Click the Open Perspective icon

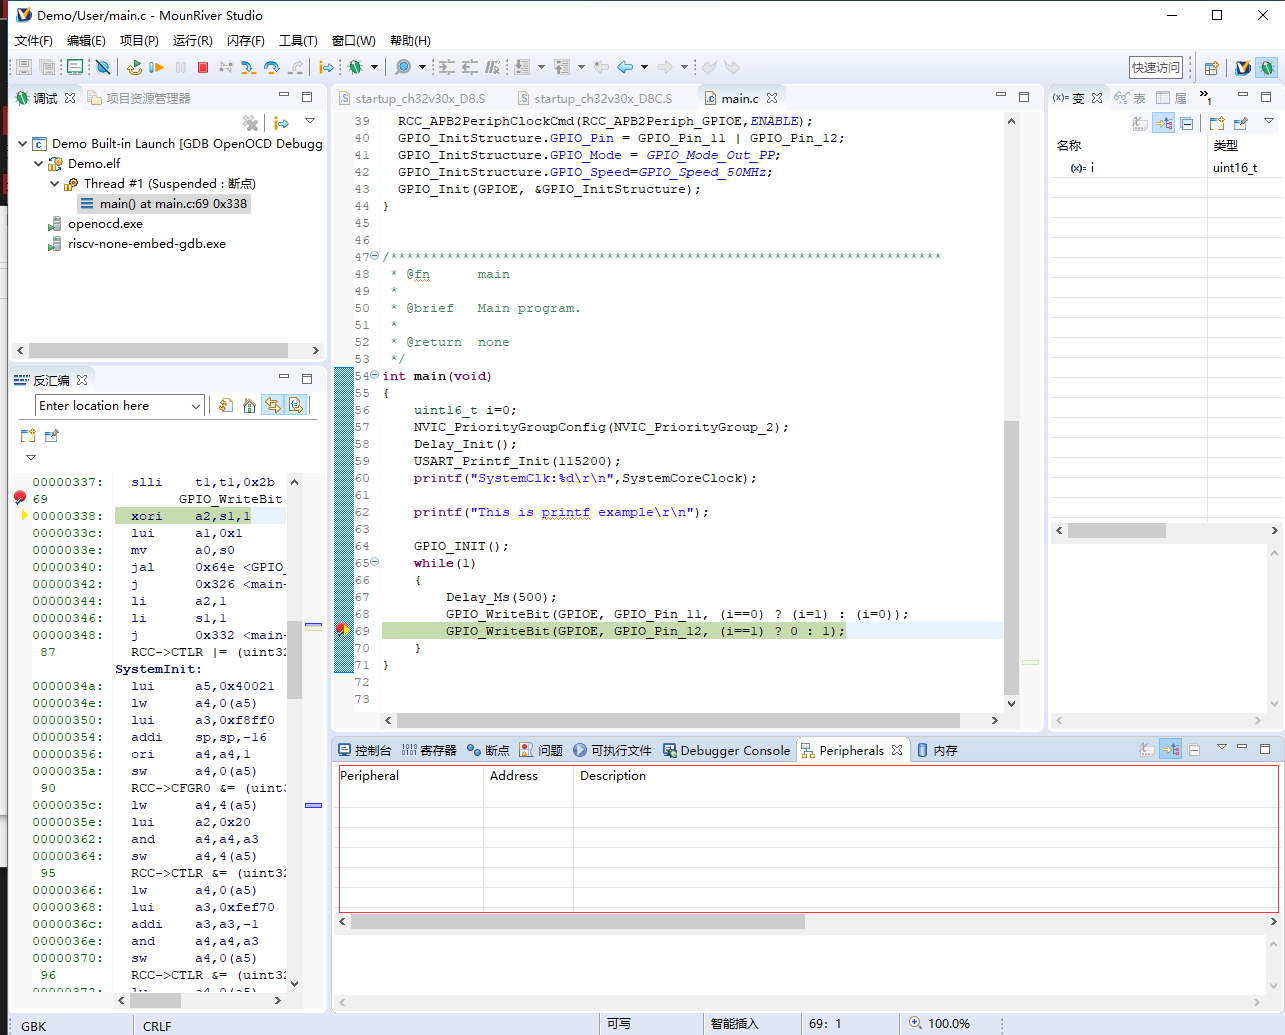1211,68
